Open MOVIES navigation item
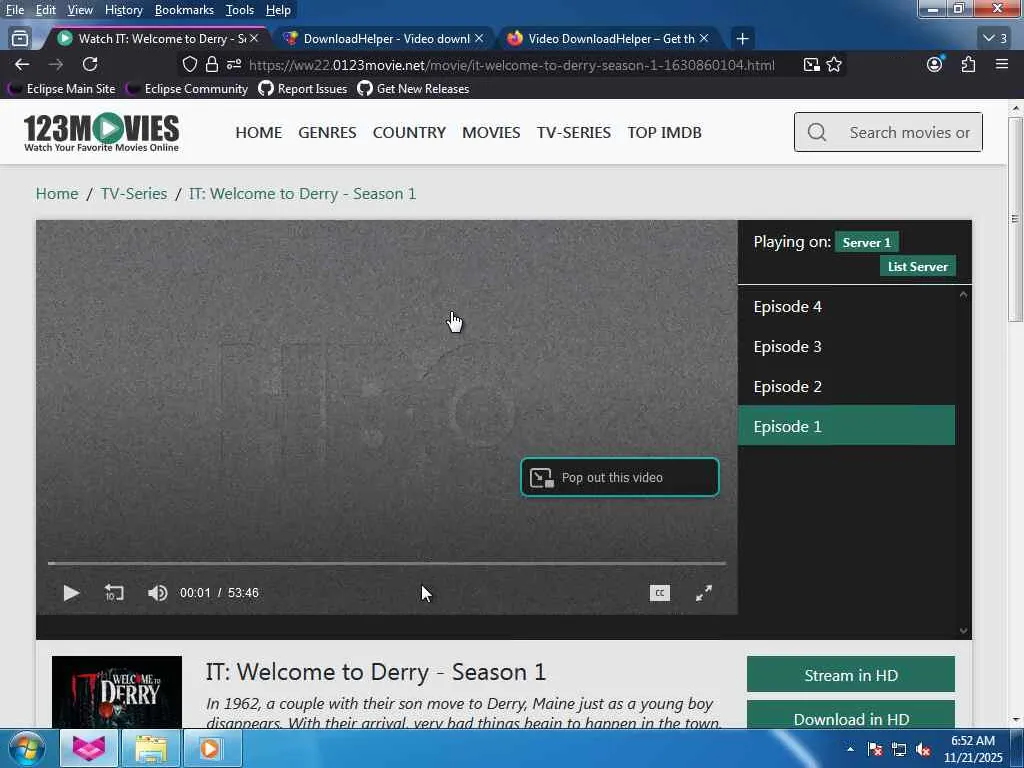 click(491, 133)
